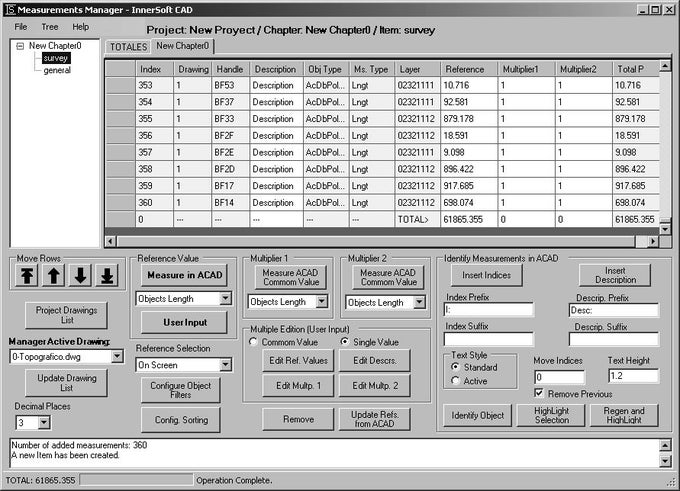Click the Descrip. Suffix input field
Screen dimensions: 680x491
coord(614,339)
